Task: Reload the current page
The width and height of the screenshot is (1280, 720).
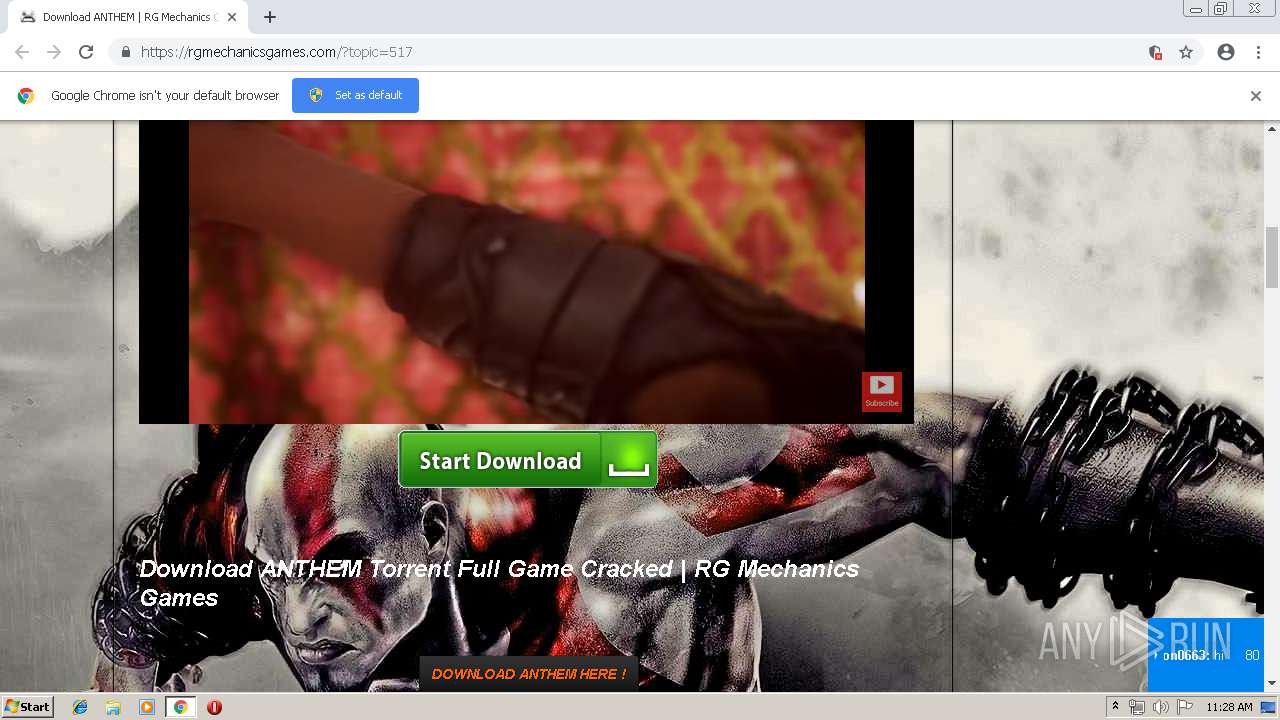Action: (x=86, y=52)
